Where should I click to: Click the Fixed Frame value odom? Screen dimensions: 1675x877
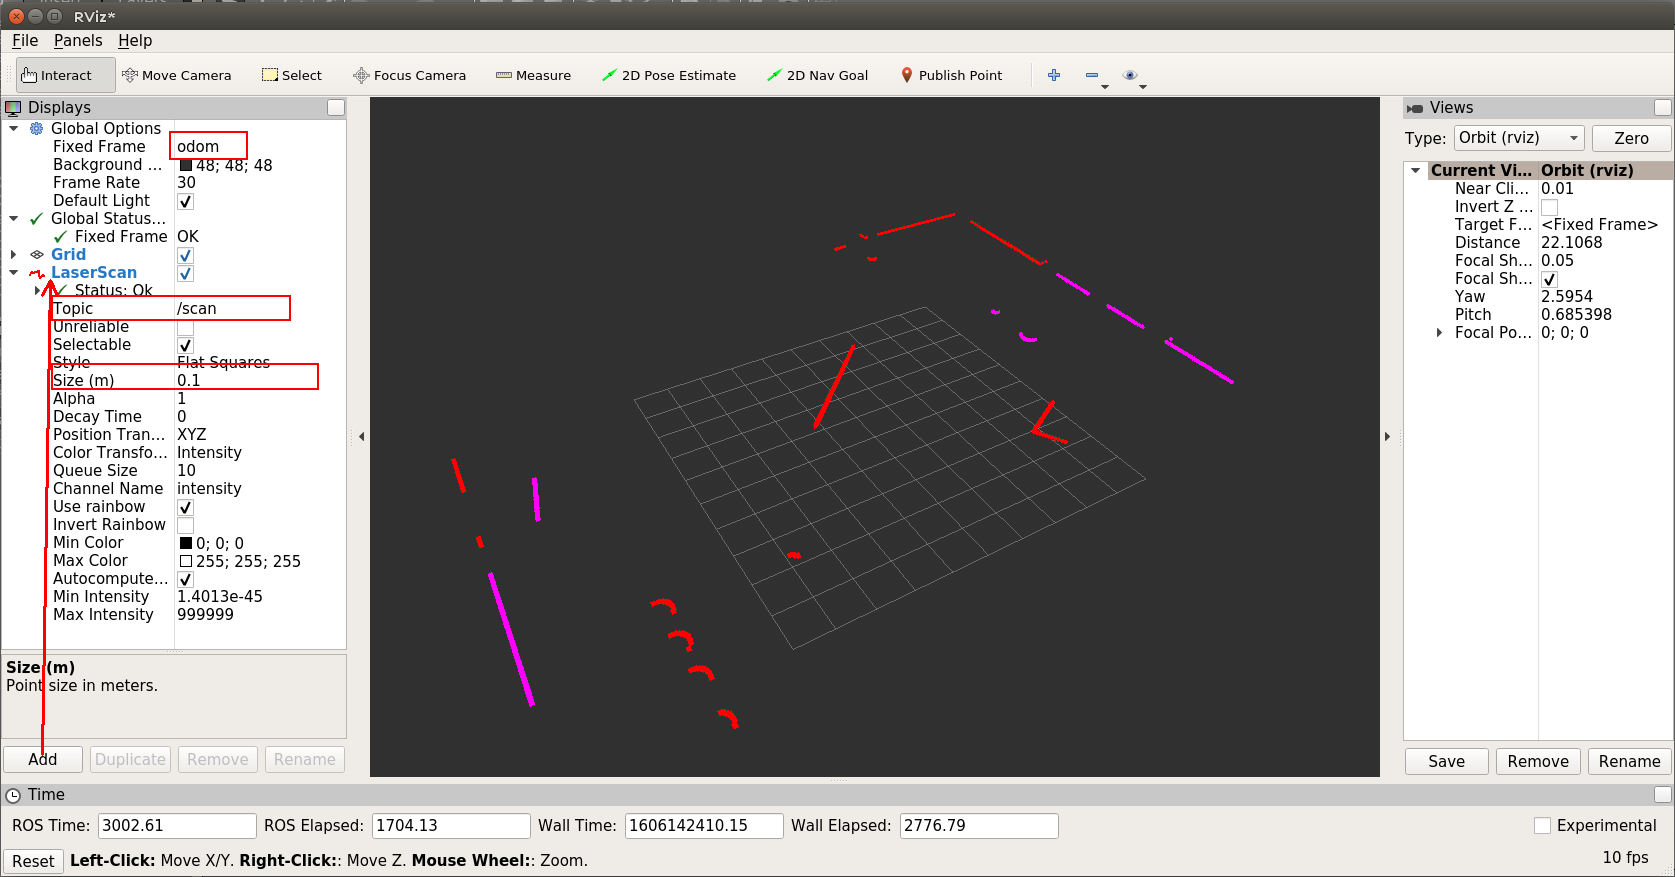click(198, 146)
